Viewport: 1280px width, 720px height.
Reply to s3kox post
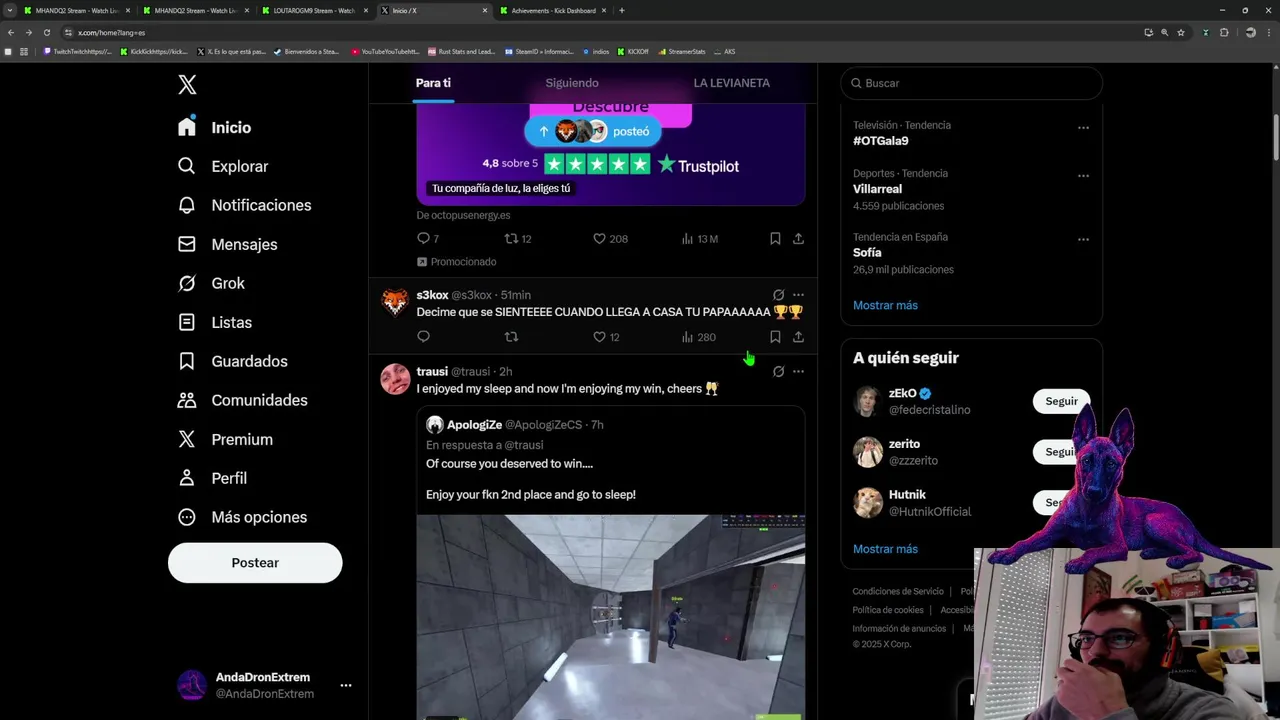click(x=423, y=337)
